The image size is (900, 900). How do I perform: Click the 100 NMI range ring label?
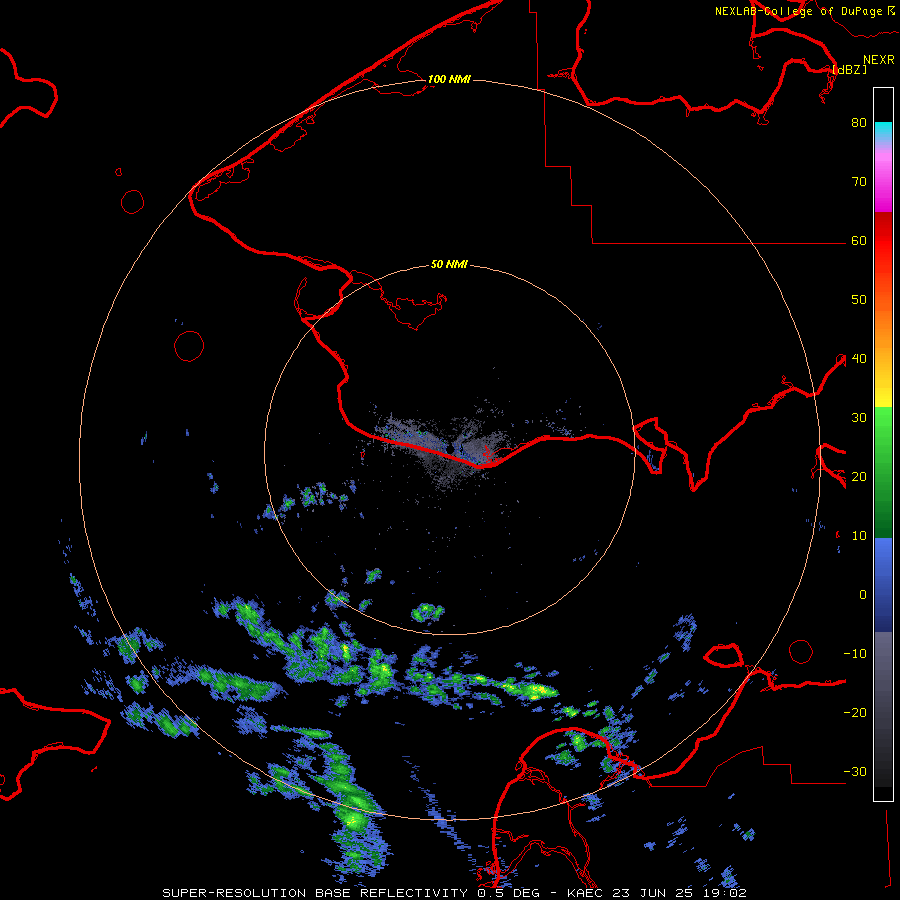coord(449,79)
